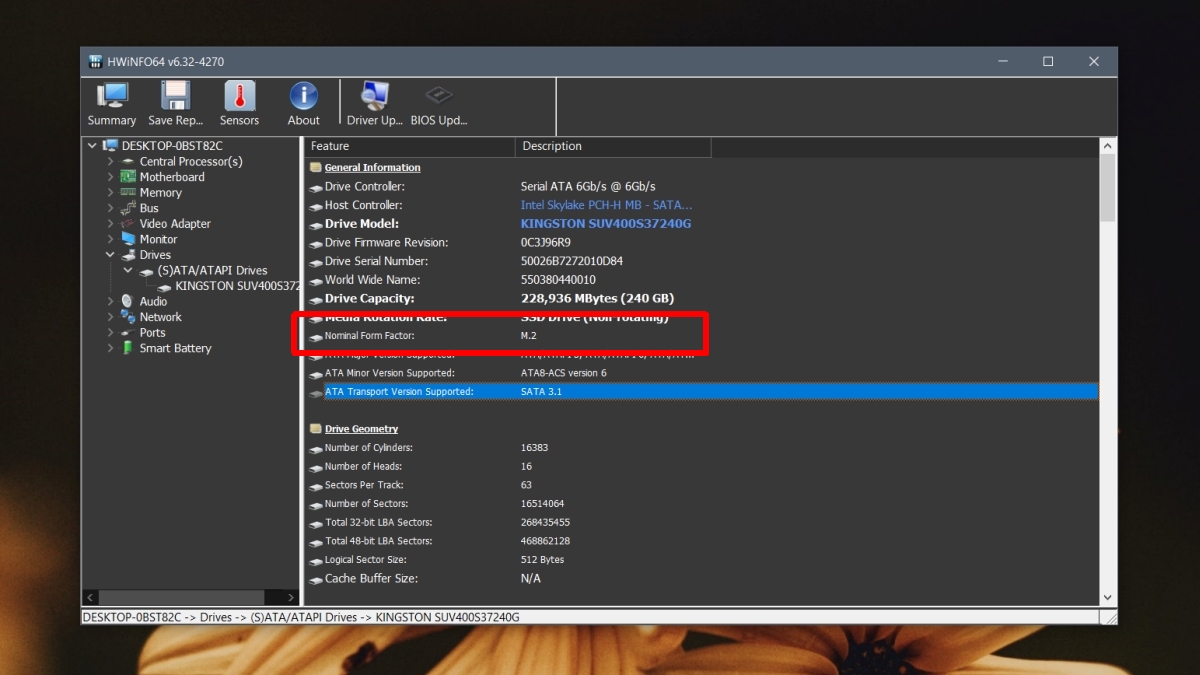Screen dimensions: 1200x675
Task: Open the Summary toolbar icon
Action: pos(112,96)
